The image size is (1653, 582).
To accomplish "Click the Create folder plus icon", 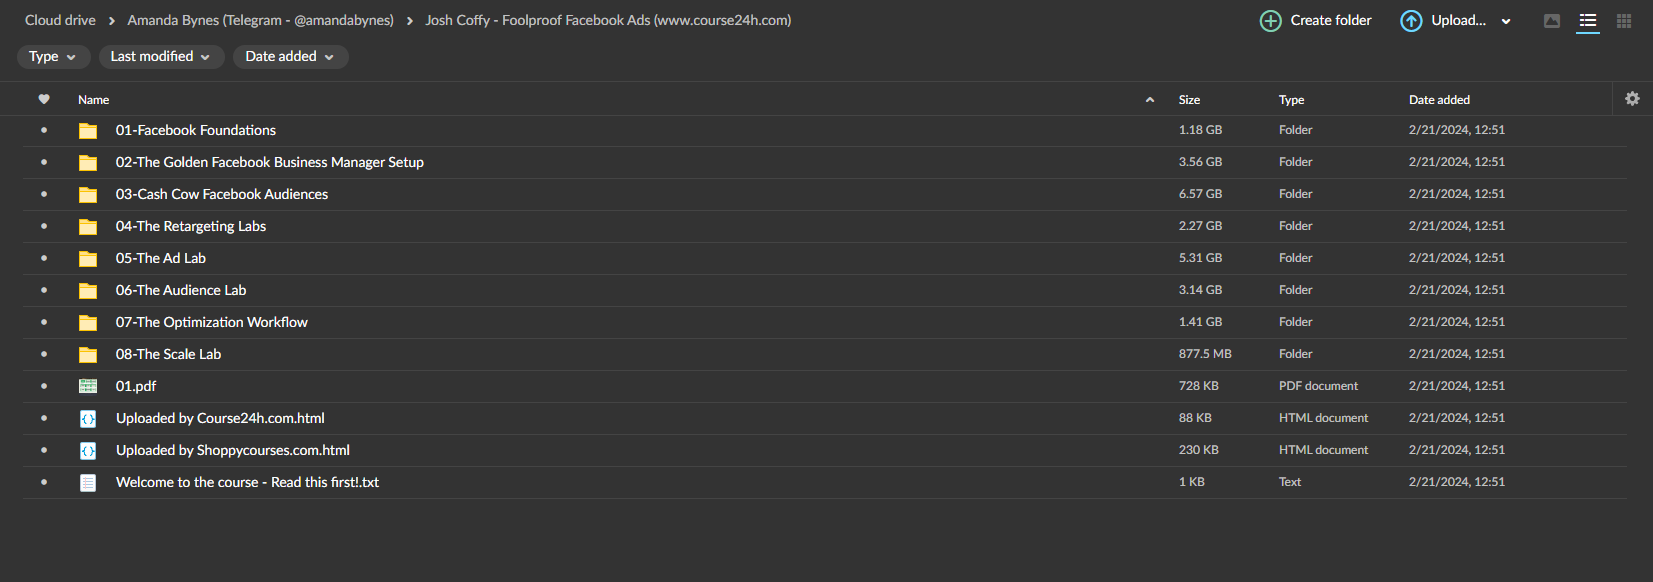I will [x=1270, y=21].
